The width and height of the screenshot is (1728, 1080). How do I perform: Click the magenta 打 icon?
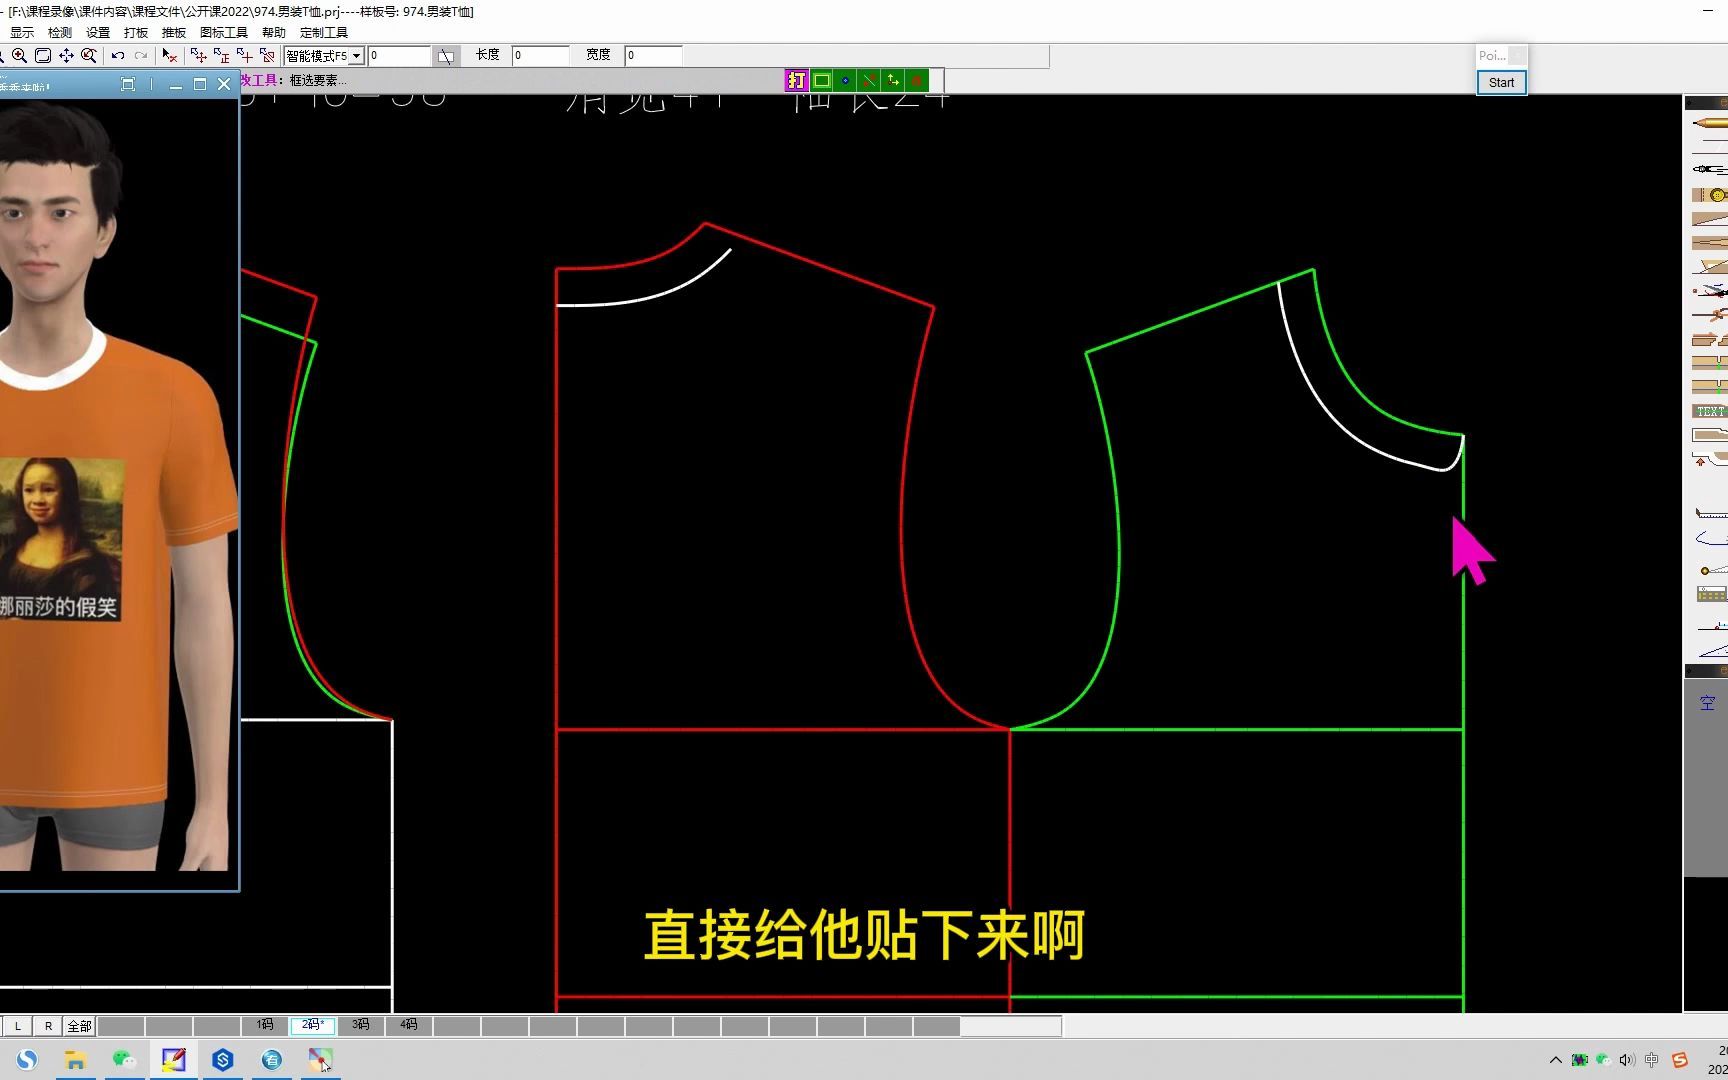coord(797,80)
